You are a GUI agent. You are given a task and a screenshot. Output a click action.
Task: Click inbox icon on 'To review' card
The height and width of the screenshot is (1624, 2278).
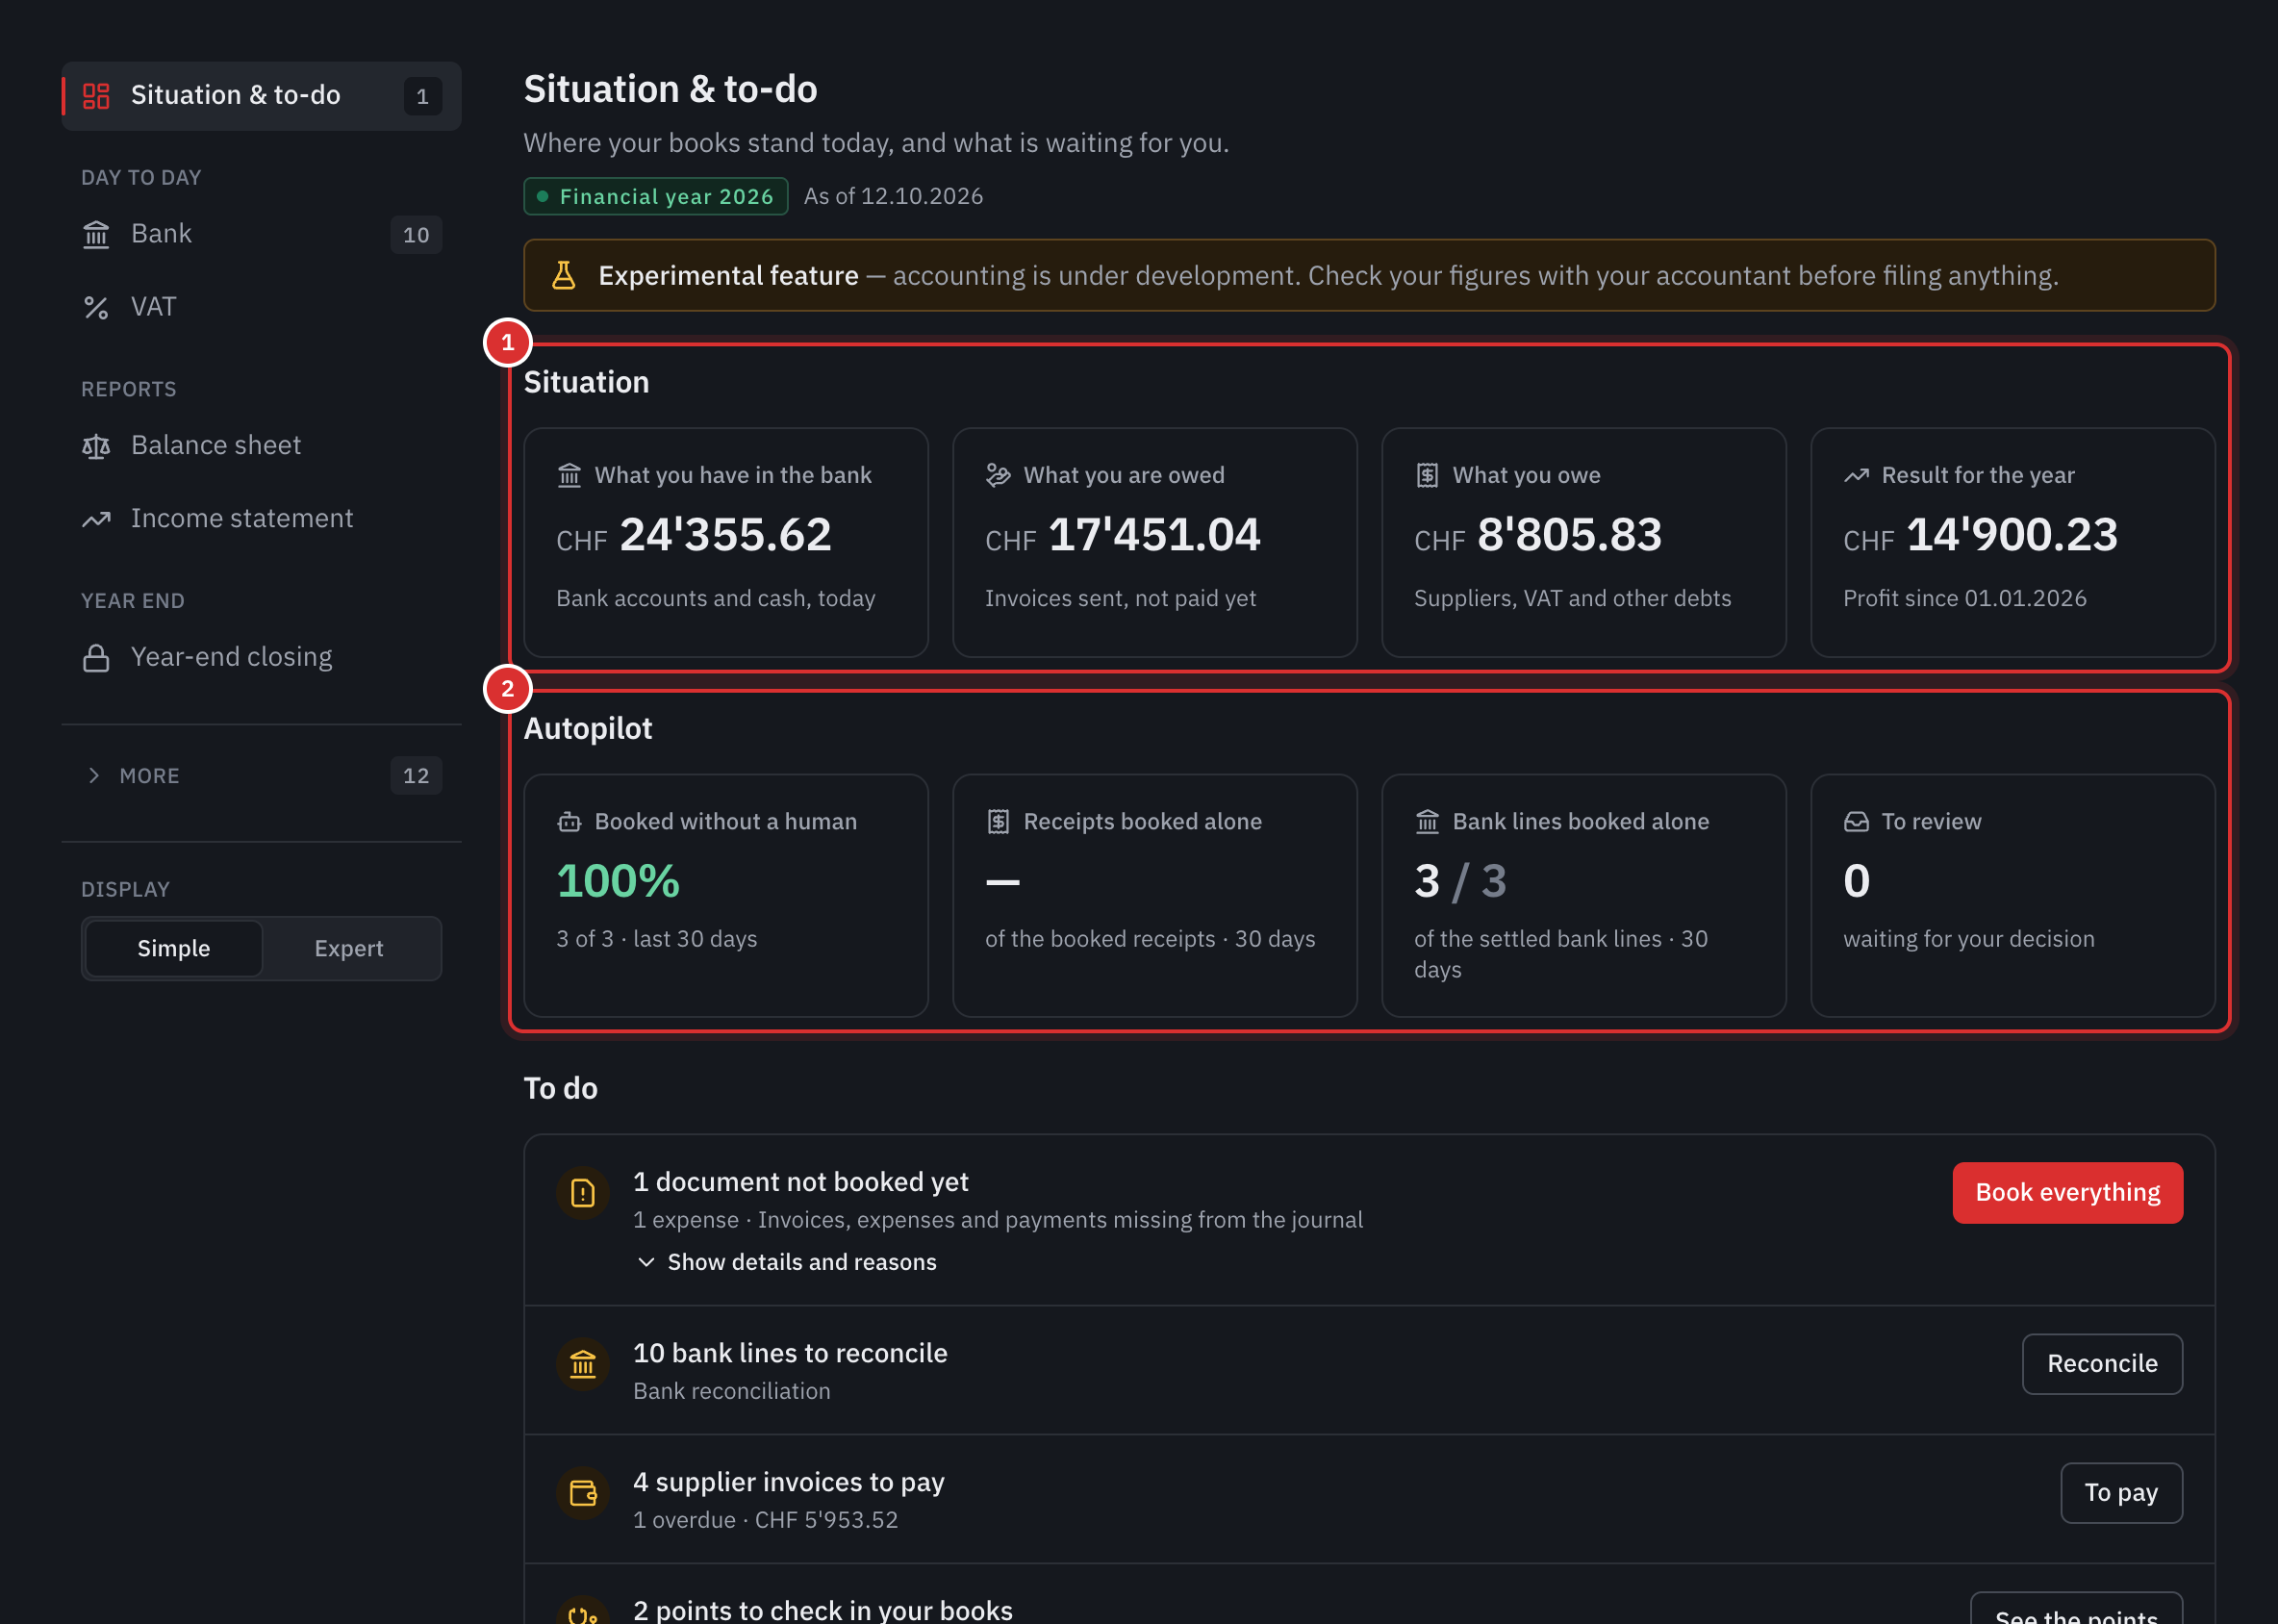(1856, 822)
